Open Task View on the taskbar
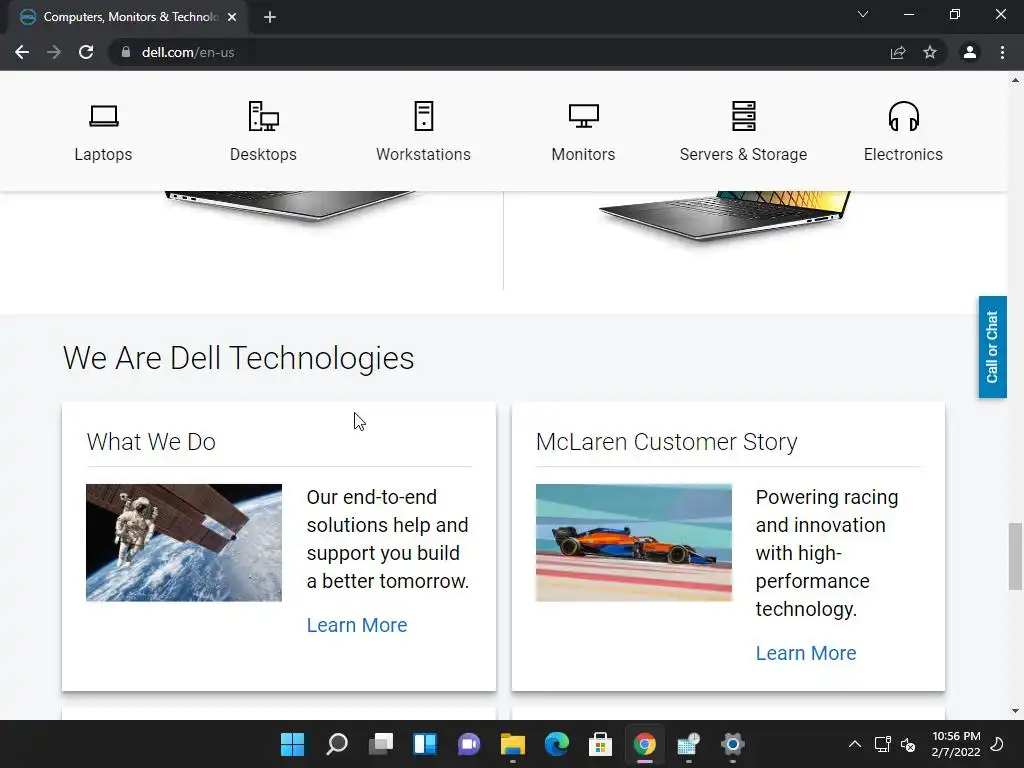1024x768 pixels. pos(381,744)
